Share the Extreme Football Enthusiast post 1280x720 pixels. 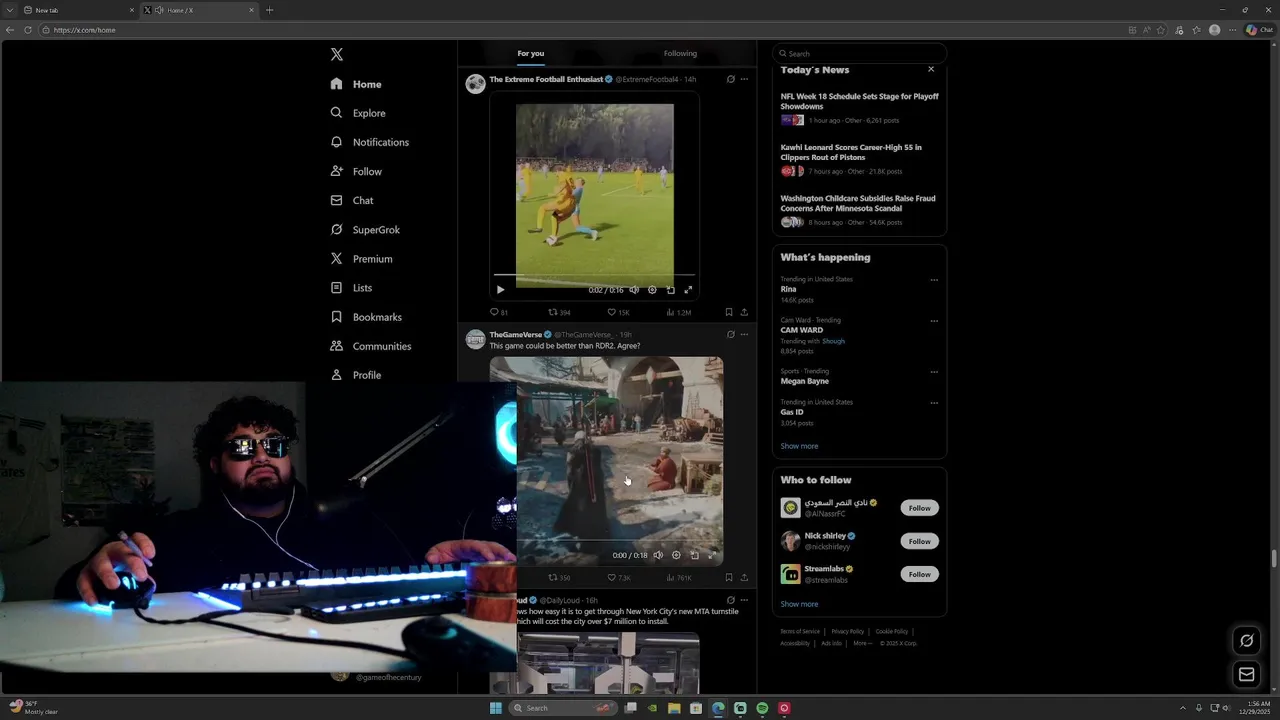(744, 312)
